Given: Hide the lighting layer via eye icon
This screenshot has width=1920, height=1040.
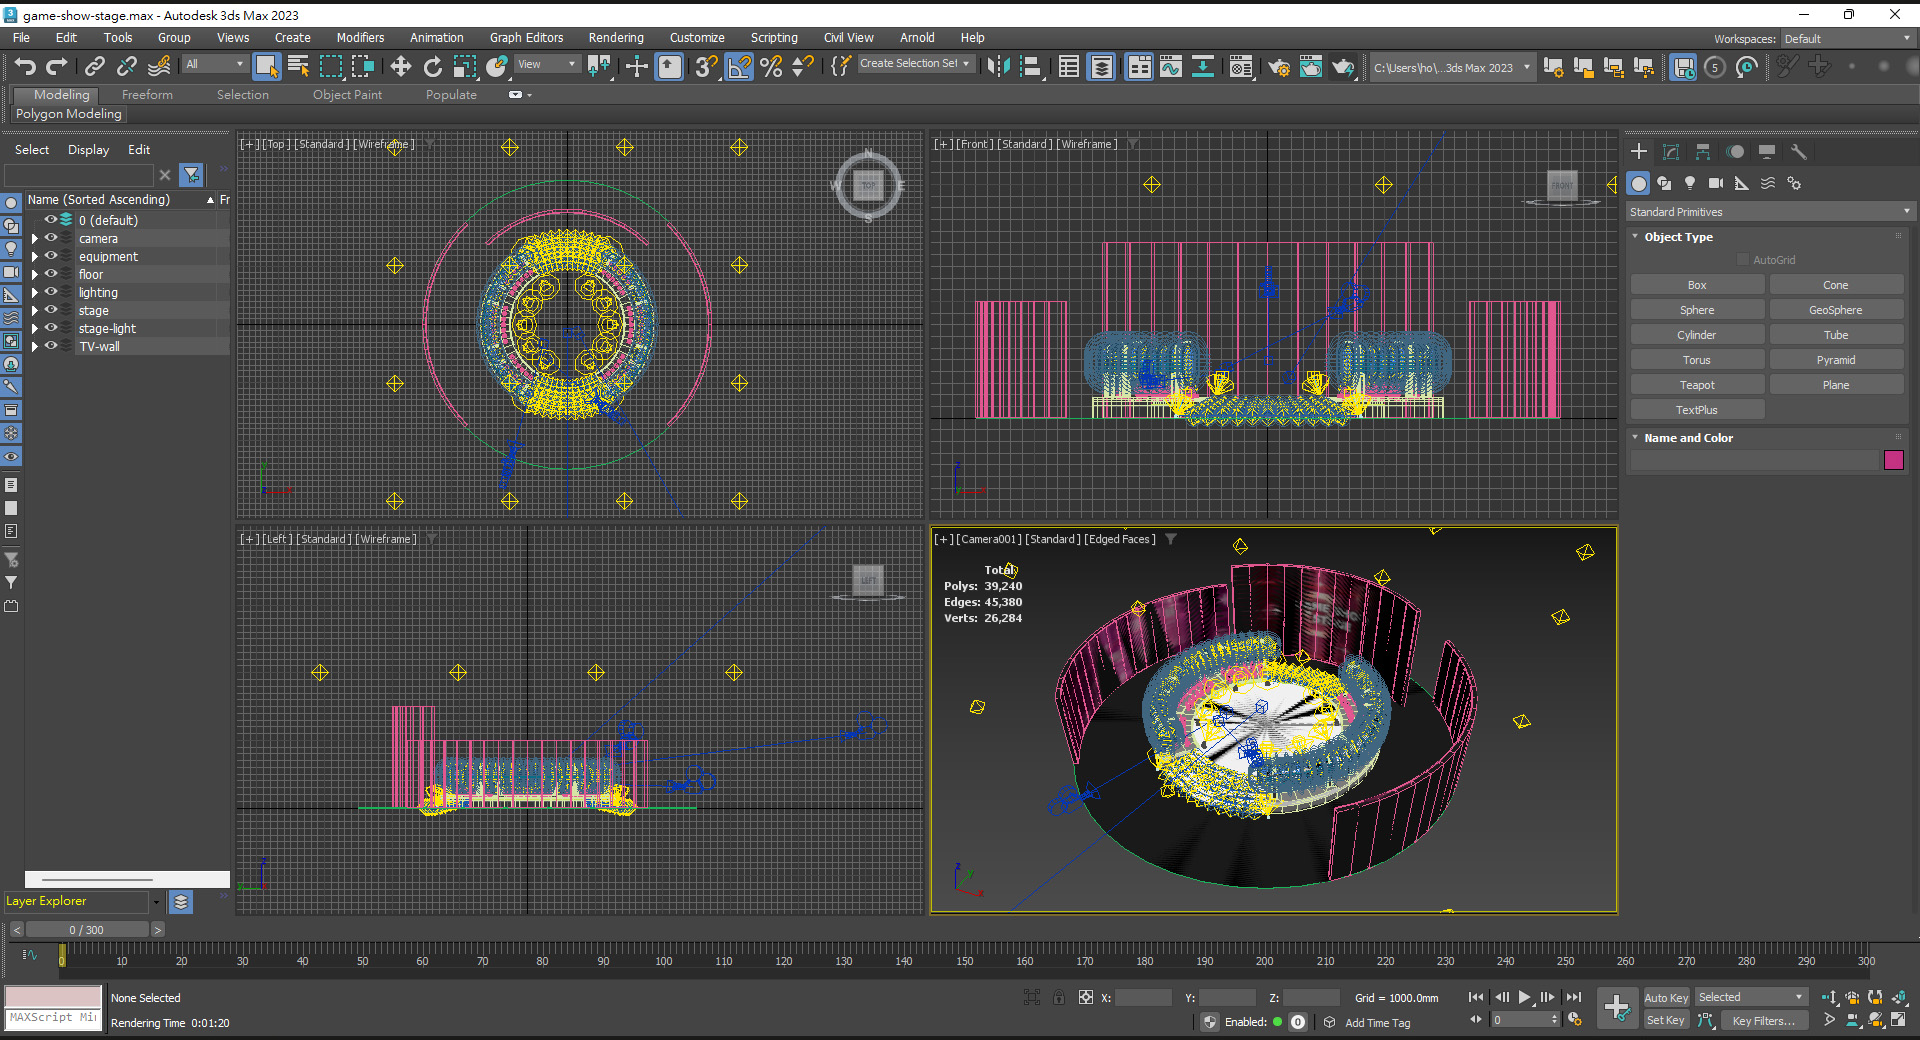Looking at the screenshot, I should [x=51, y=292].
